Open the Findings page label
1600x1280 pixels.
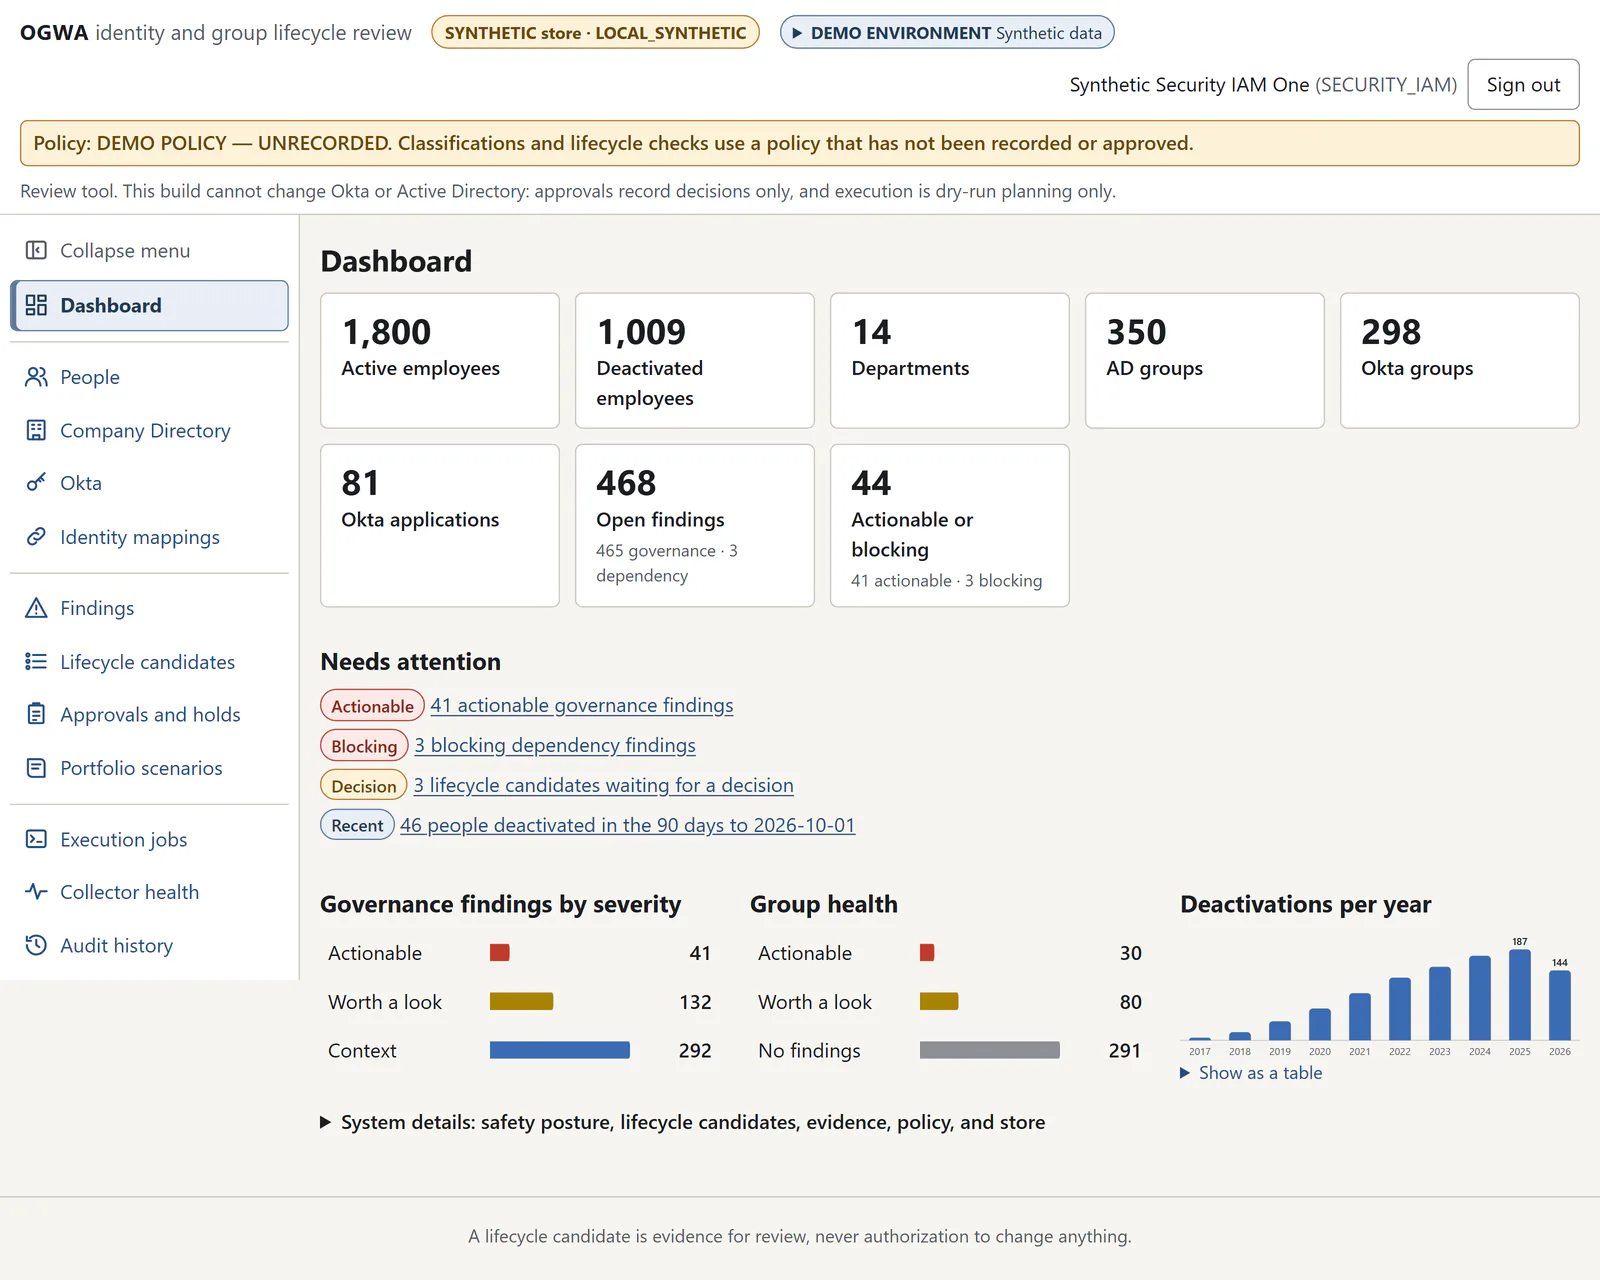97,608
